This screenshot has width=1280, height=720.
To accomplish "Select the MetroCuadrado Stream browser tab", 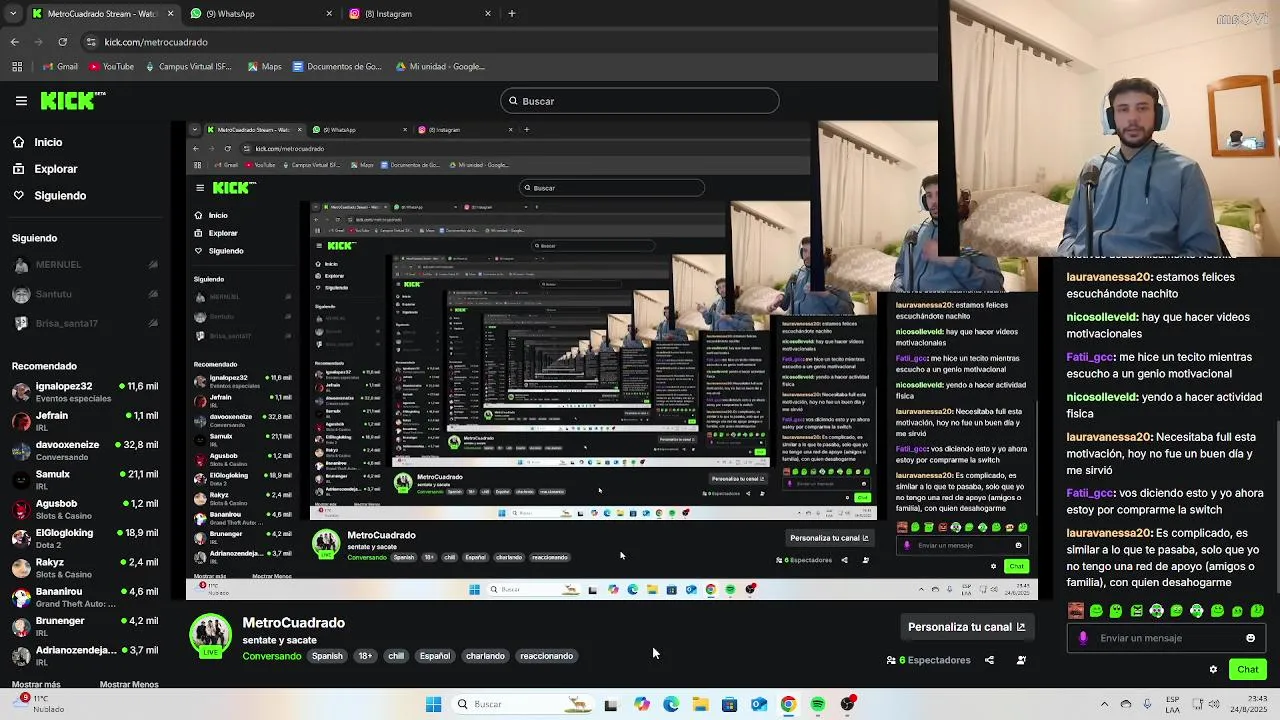I will click(x=103, y=14).
